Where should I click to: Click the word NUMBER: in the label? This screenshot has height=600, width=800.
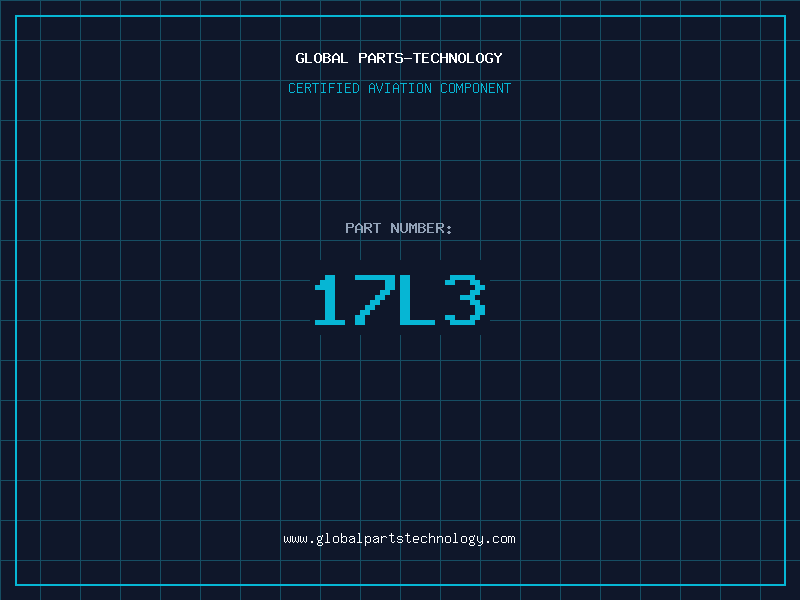421,228
